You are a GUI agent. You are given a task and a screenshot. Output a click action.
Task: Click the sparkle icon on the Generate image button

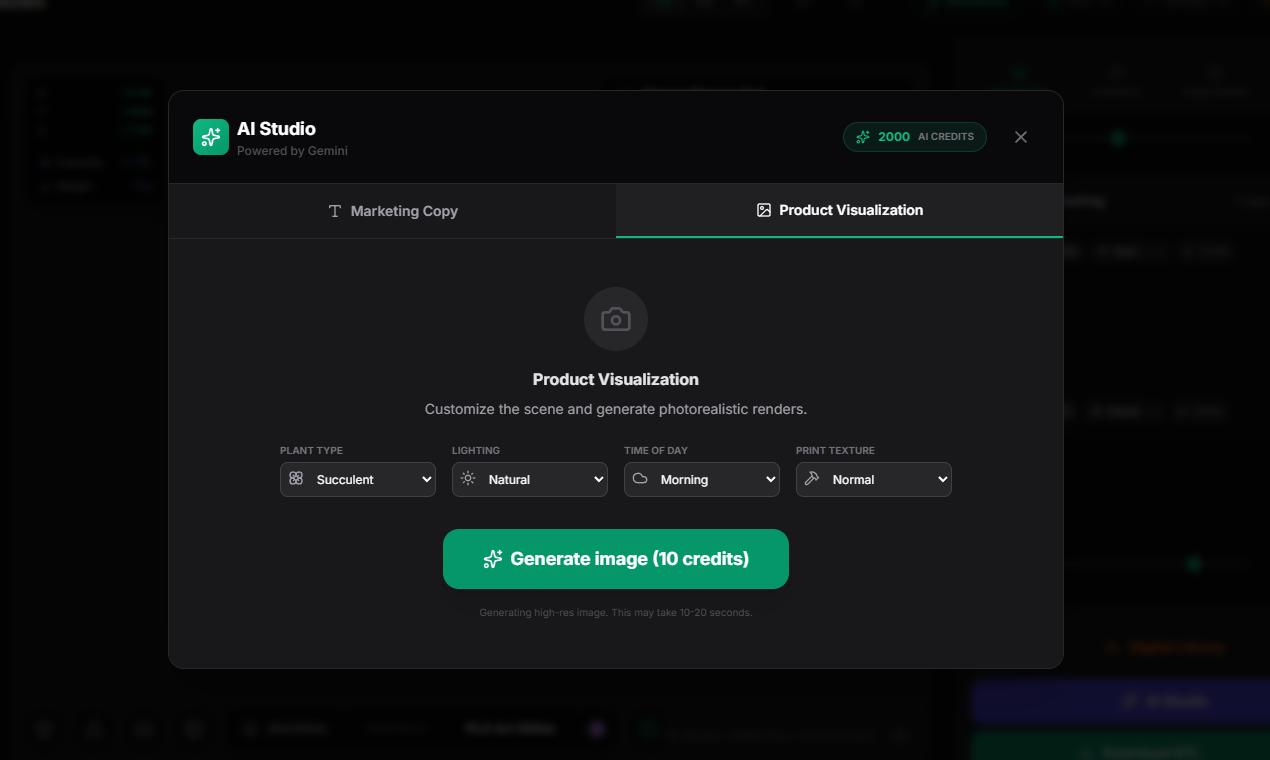(x=492, y=559)
